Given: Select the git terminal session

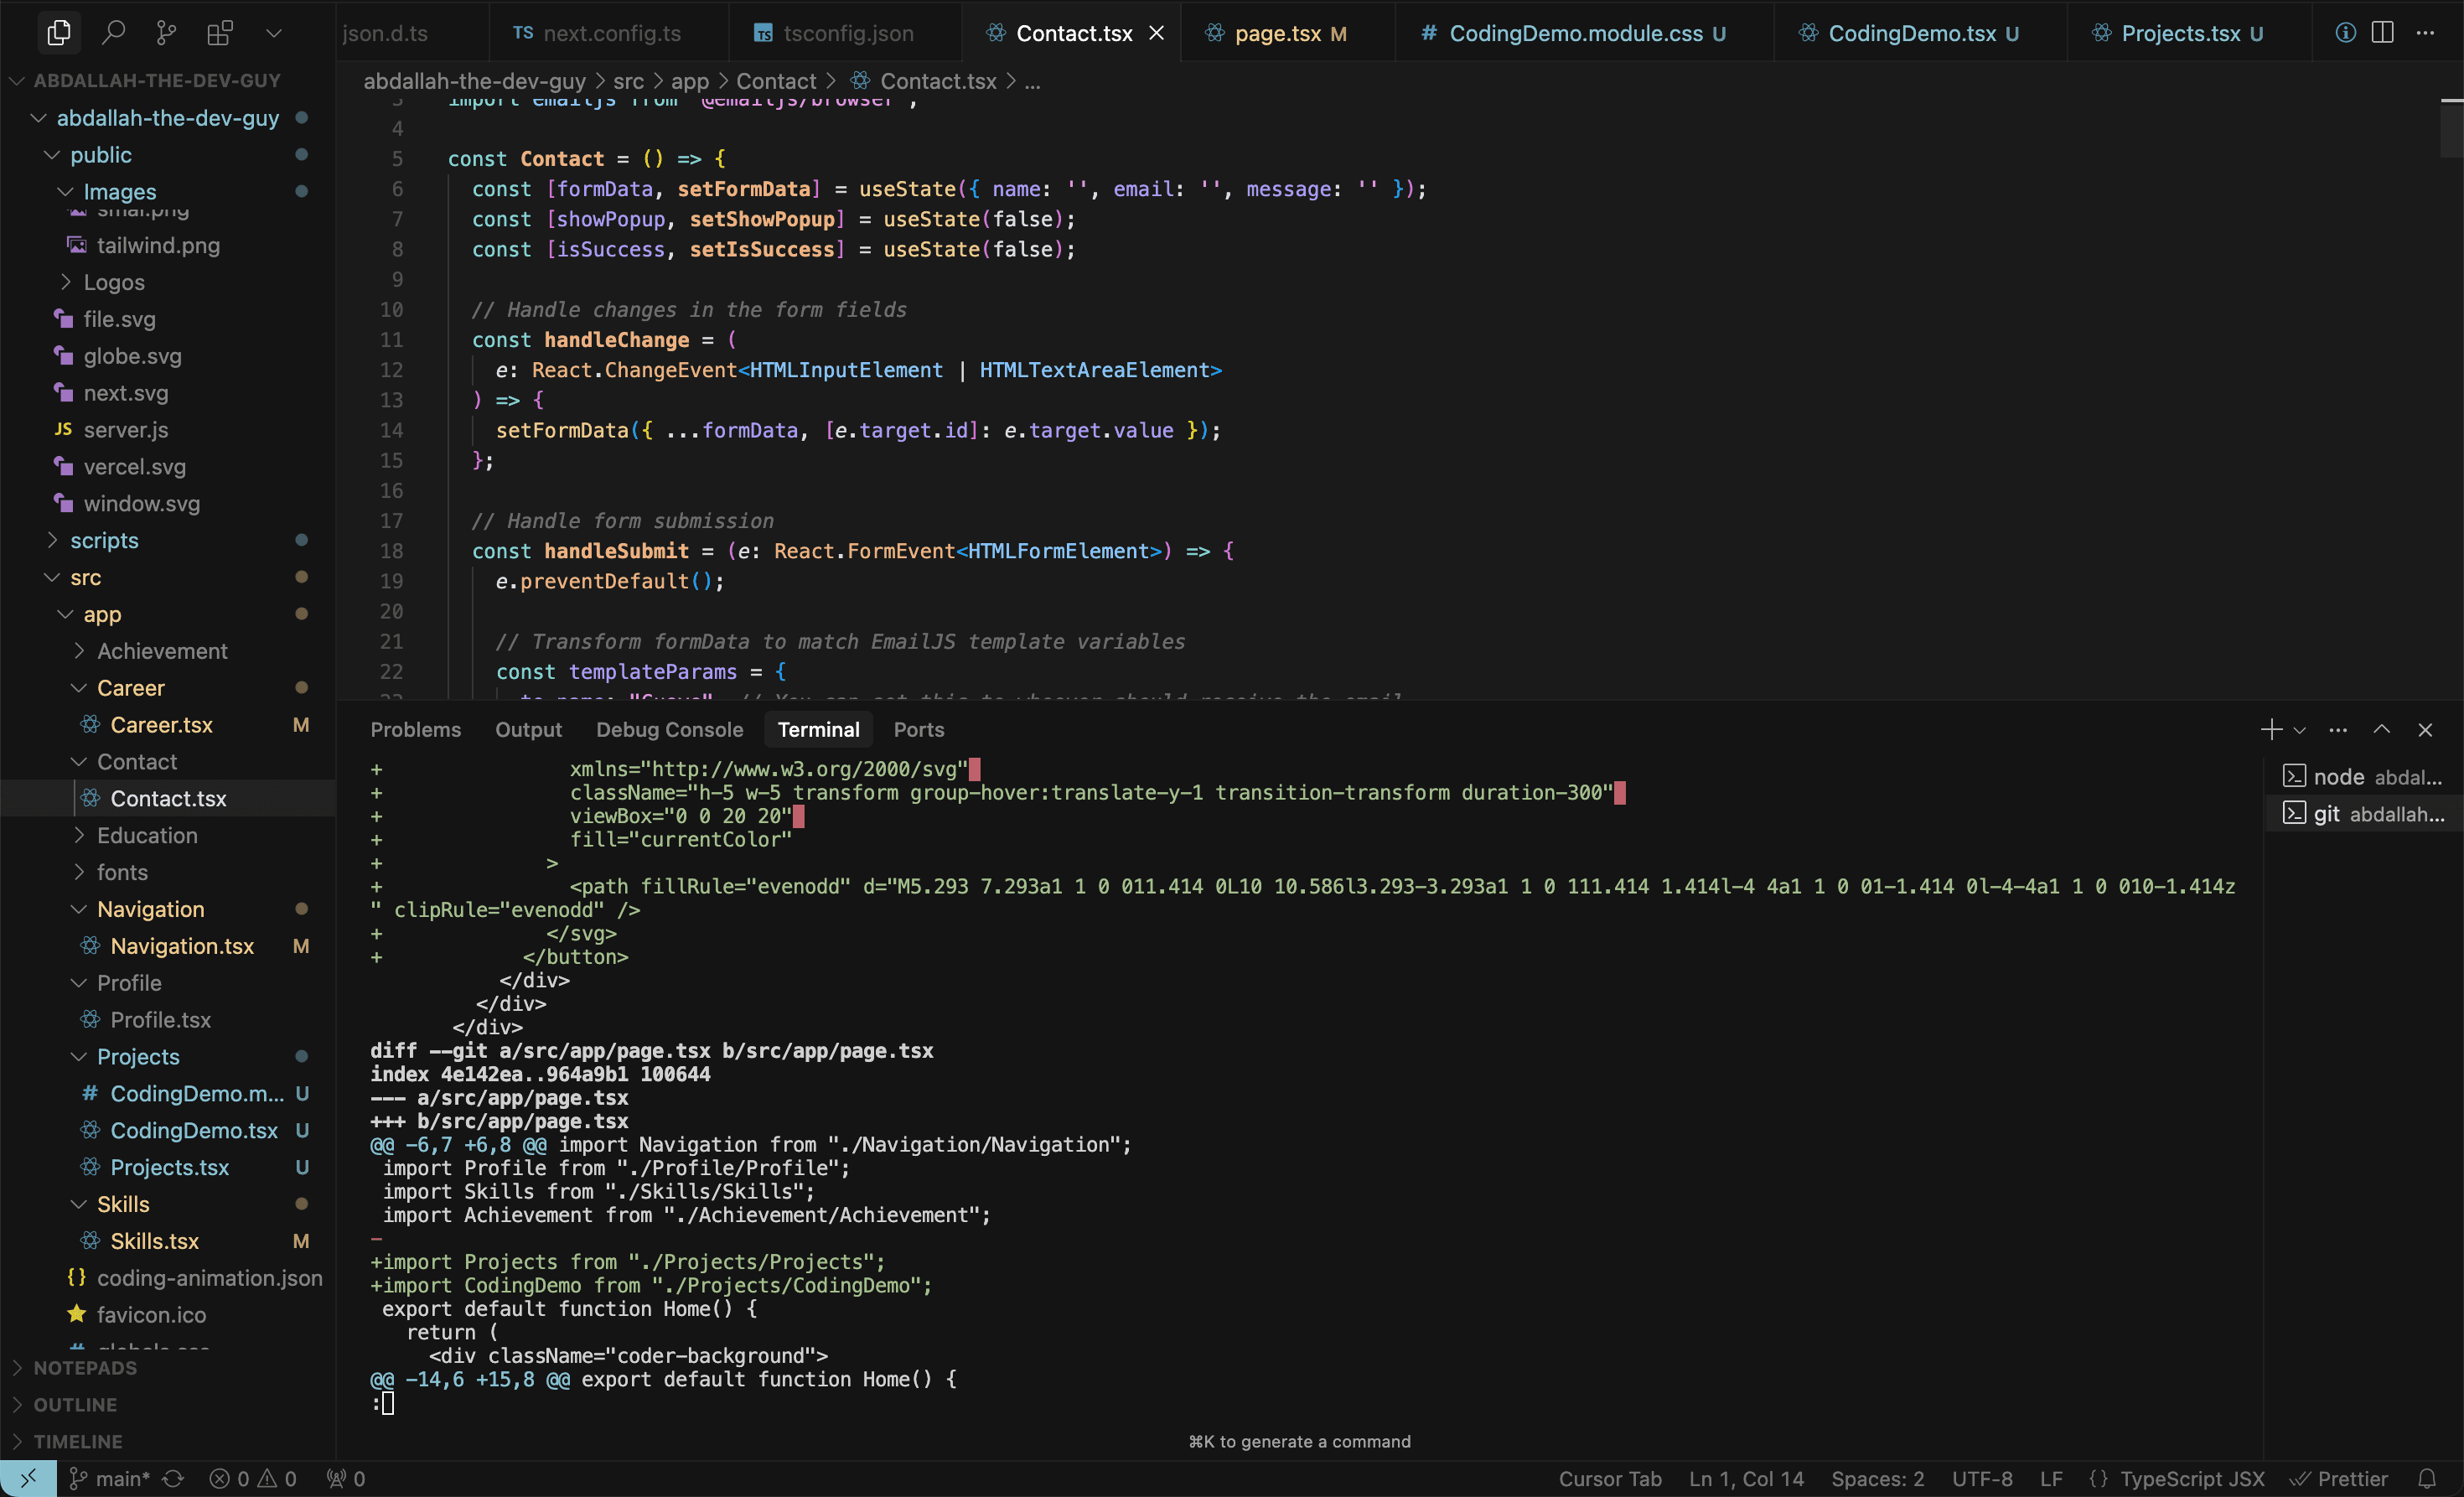Looking at the screenshot, I should coord(2364,814).
